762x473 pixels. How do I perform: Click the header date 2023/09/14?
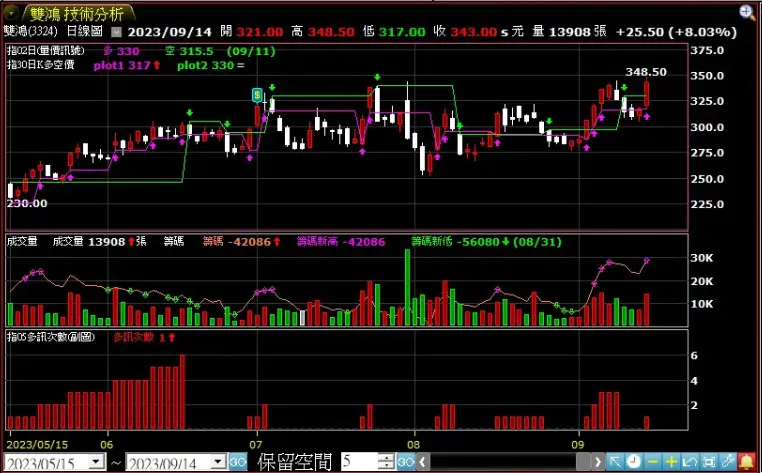pos(170,32)
